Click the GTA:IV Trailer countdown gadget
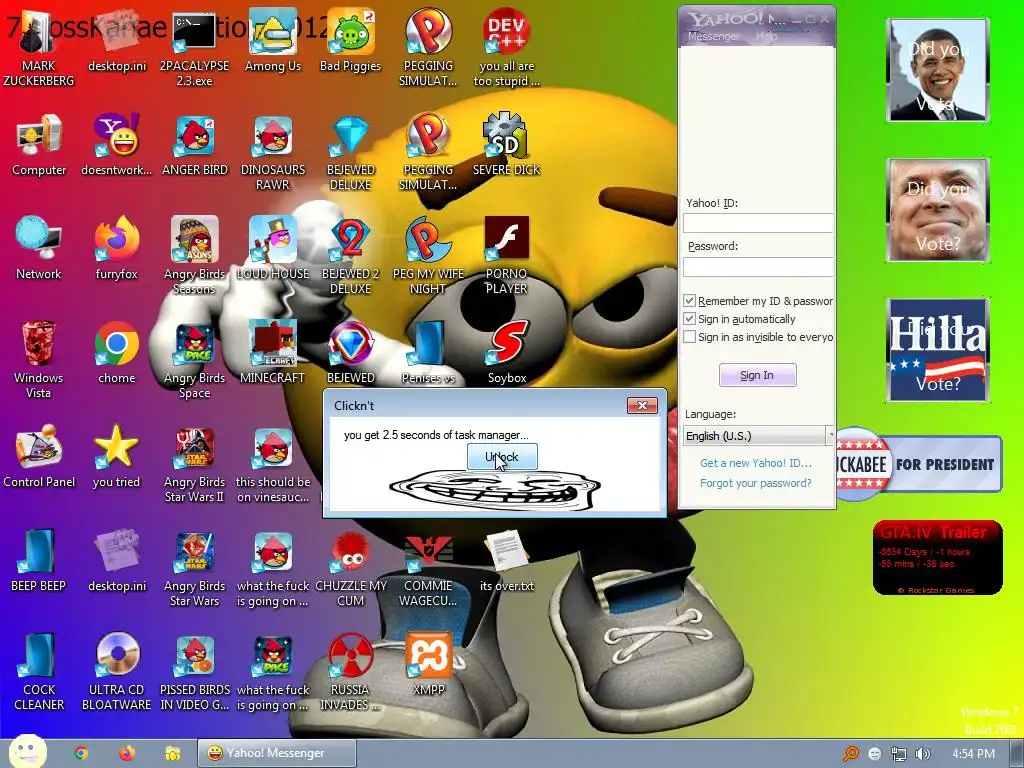1024x768 pixels. point(937,557)
